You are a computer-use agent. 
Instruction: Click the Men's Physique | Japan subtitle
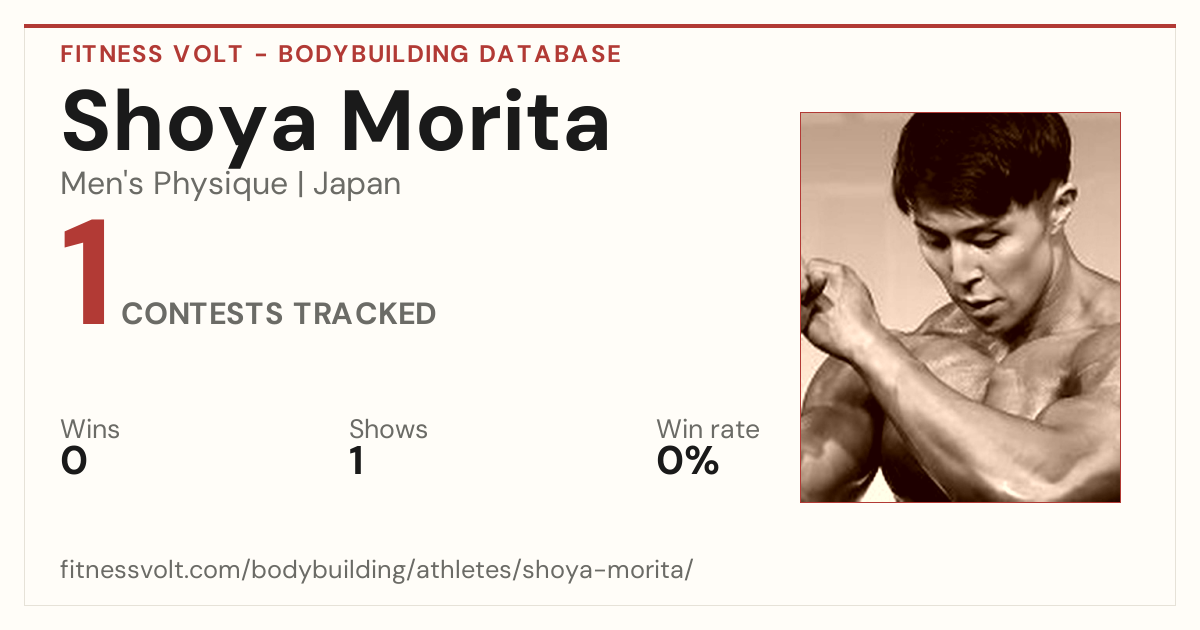(x=231, y=185)
